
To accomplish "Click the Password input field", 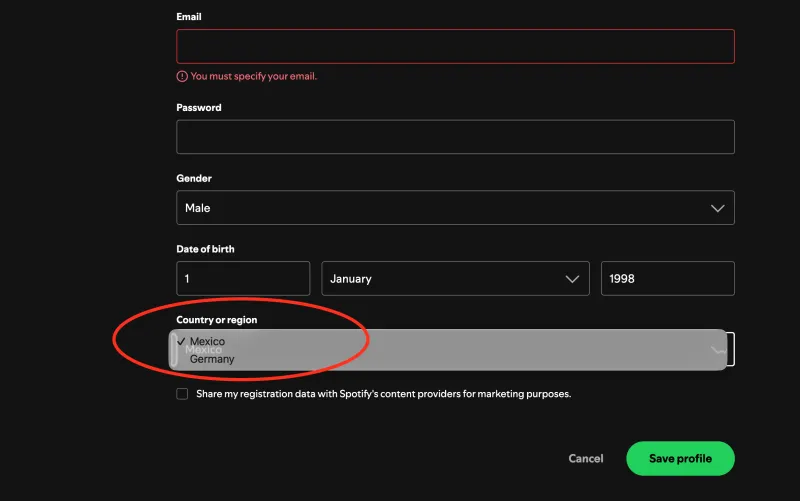I will [455, 137].
